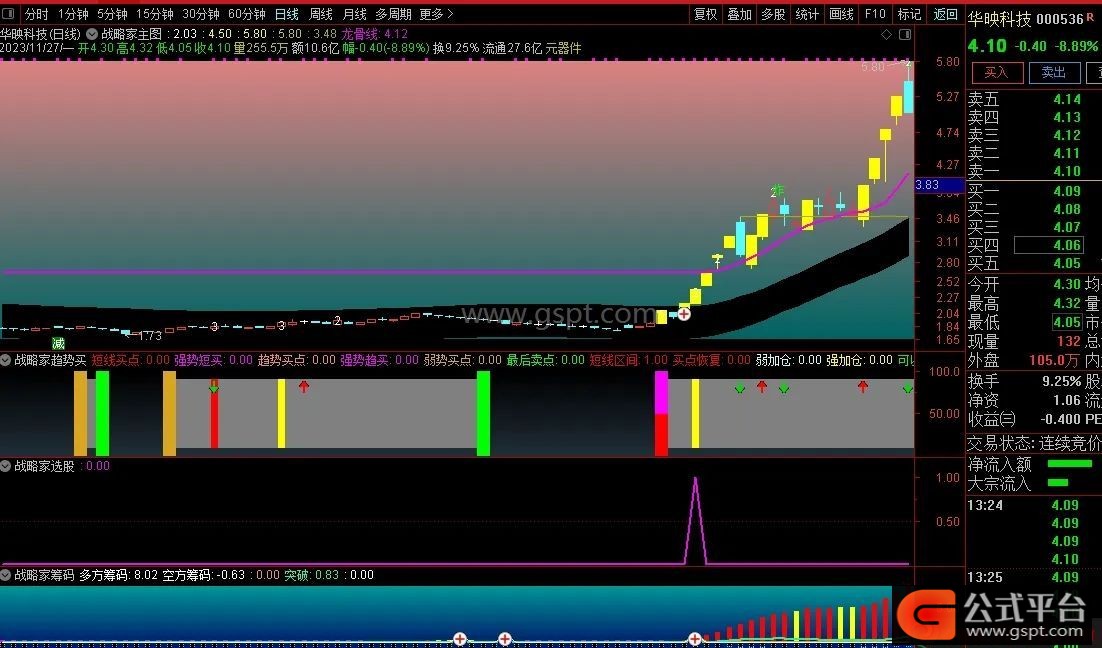Open the F10 company info
The height and width of the screenshot is (648, 1102).
coord(875,14)
